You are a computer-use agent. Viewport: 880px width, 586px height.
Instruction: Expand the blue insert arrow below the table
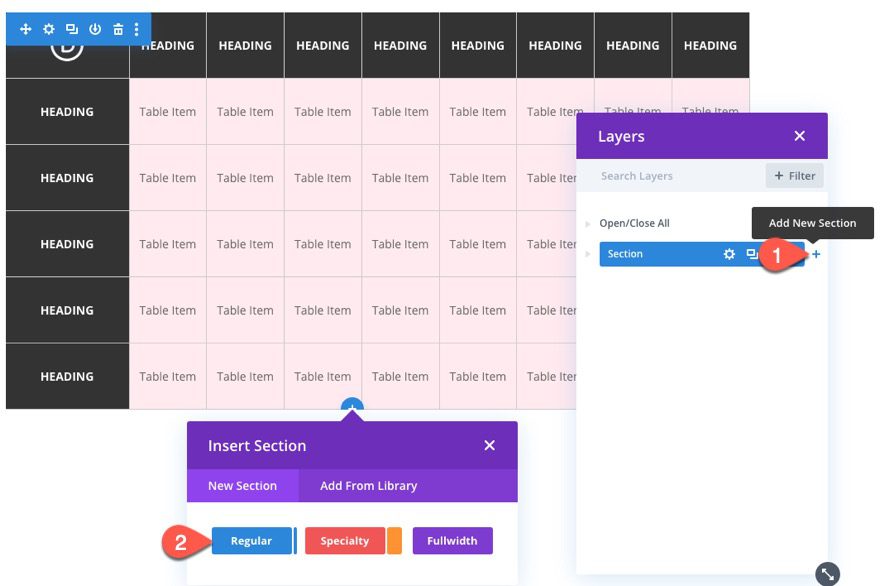click(x=351, y=404)
